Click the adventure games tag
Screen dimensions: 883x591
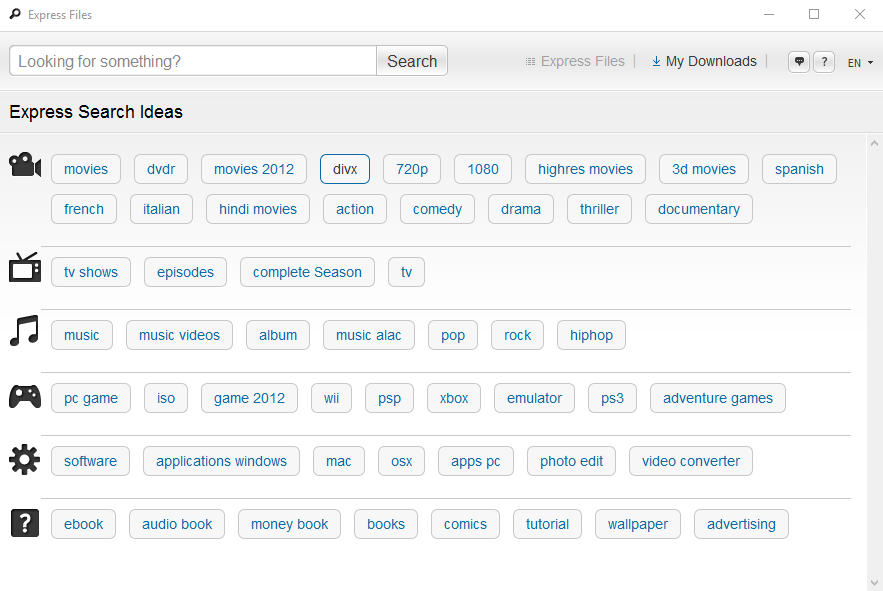[x=717, y=398]
